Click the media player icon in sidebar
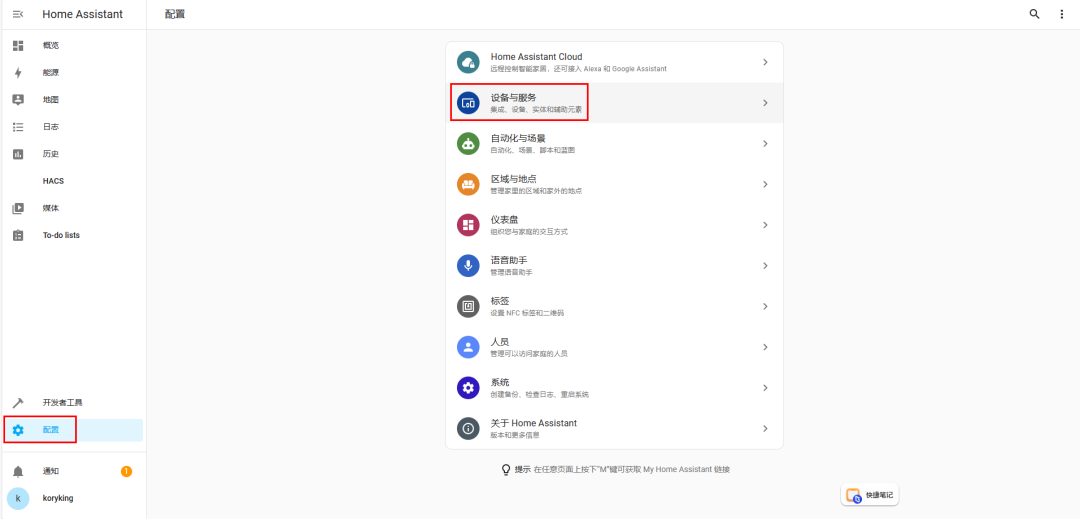 click(x=18, y=208)
